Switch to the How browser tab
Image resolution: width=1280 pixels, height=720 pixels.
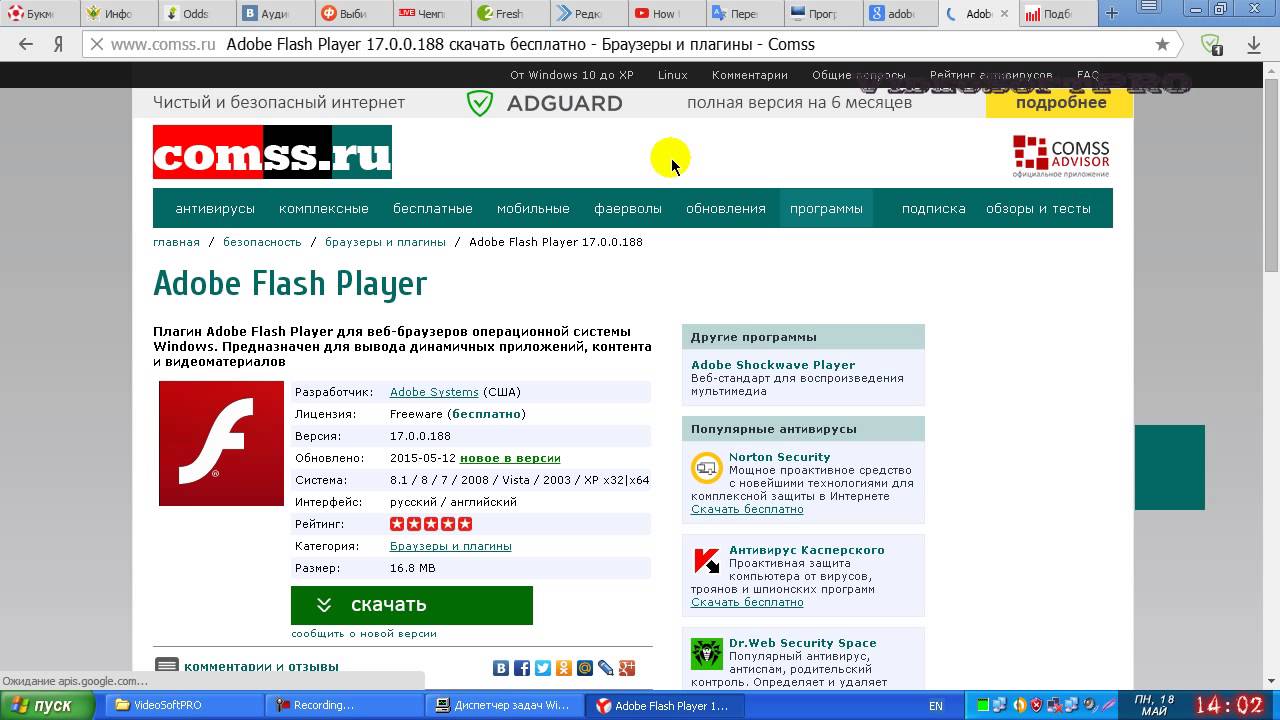click(x=665, y=14)
